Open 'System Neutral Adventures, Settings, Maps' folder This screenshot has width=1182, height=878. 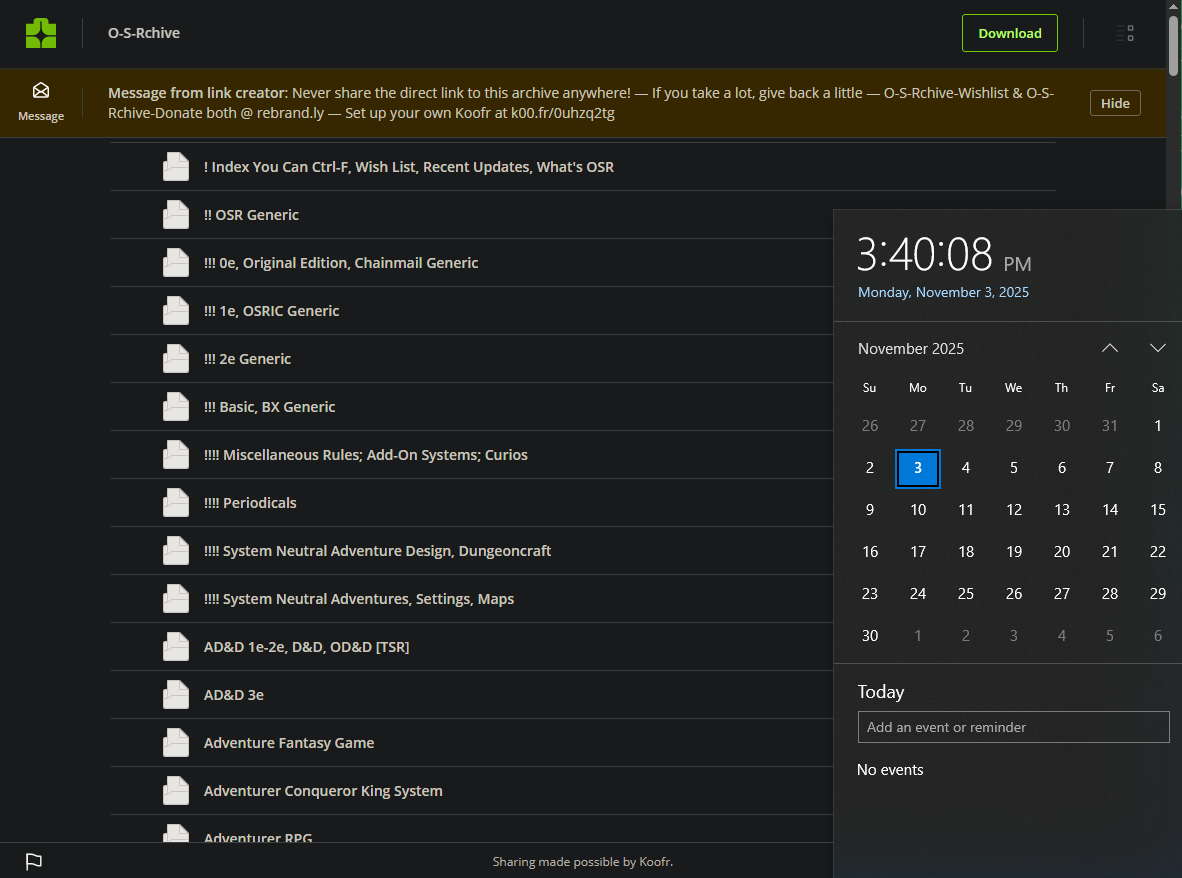(359, 598)
